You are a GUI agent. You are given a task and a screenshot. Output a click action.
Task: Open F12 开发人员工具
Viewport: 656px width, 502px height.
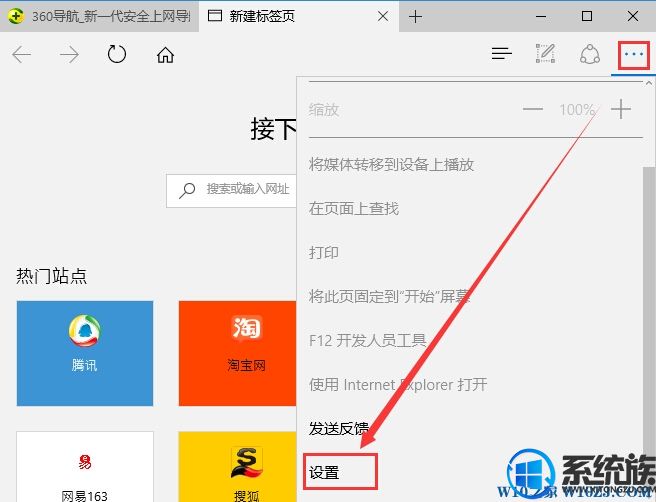[368, 341]
